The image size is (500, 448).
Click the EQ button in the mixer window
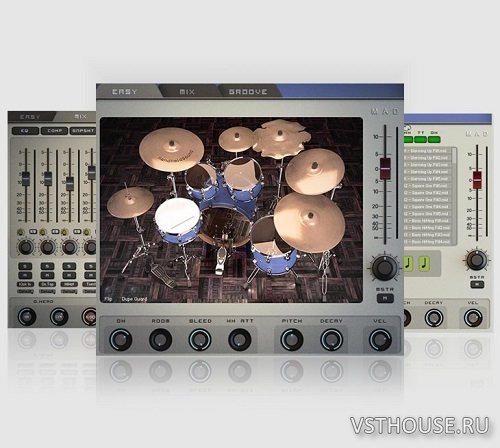(25, 131)
